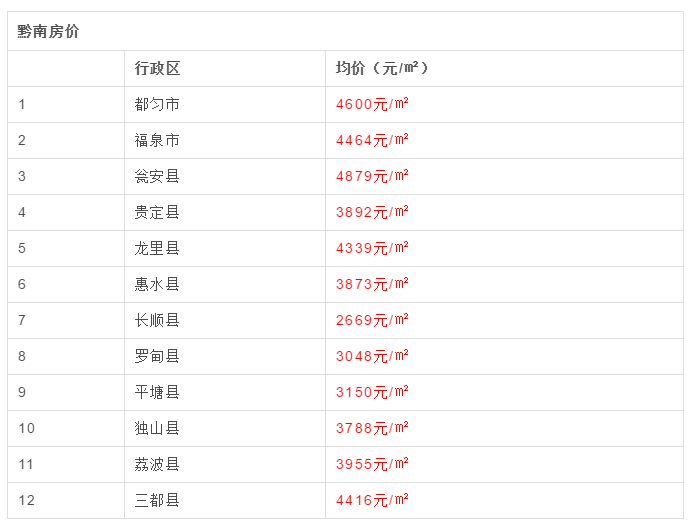Screen dimensions: 689x525
Task: Click the 行政区 column header
Action: click(x=157, y=68)
